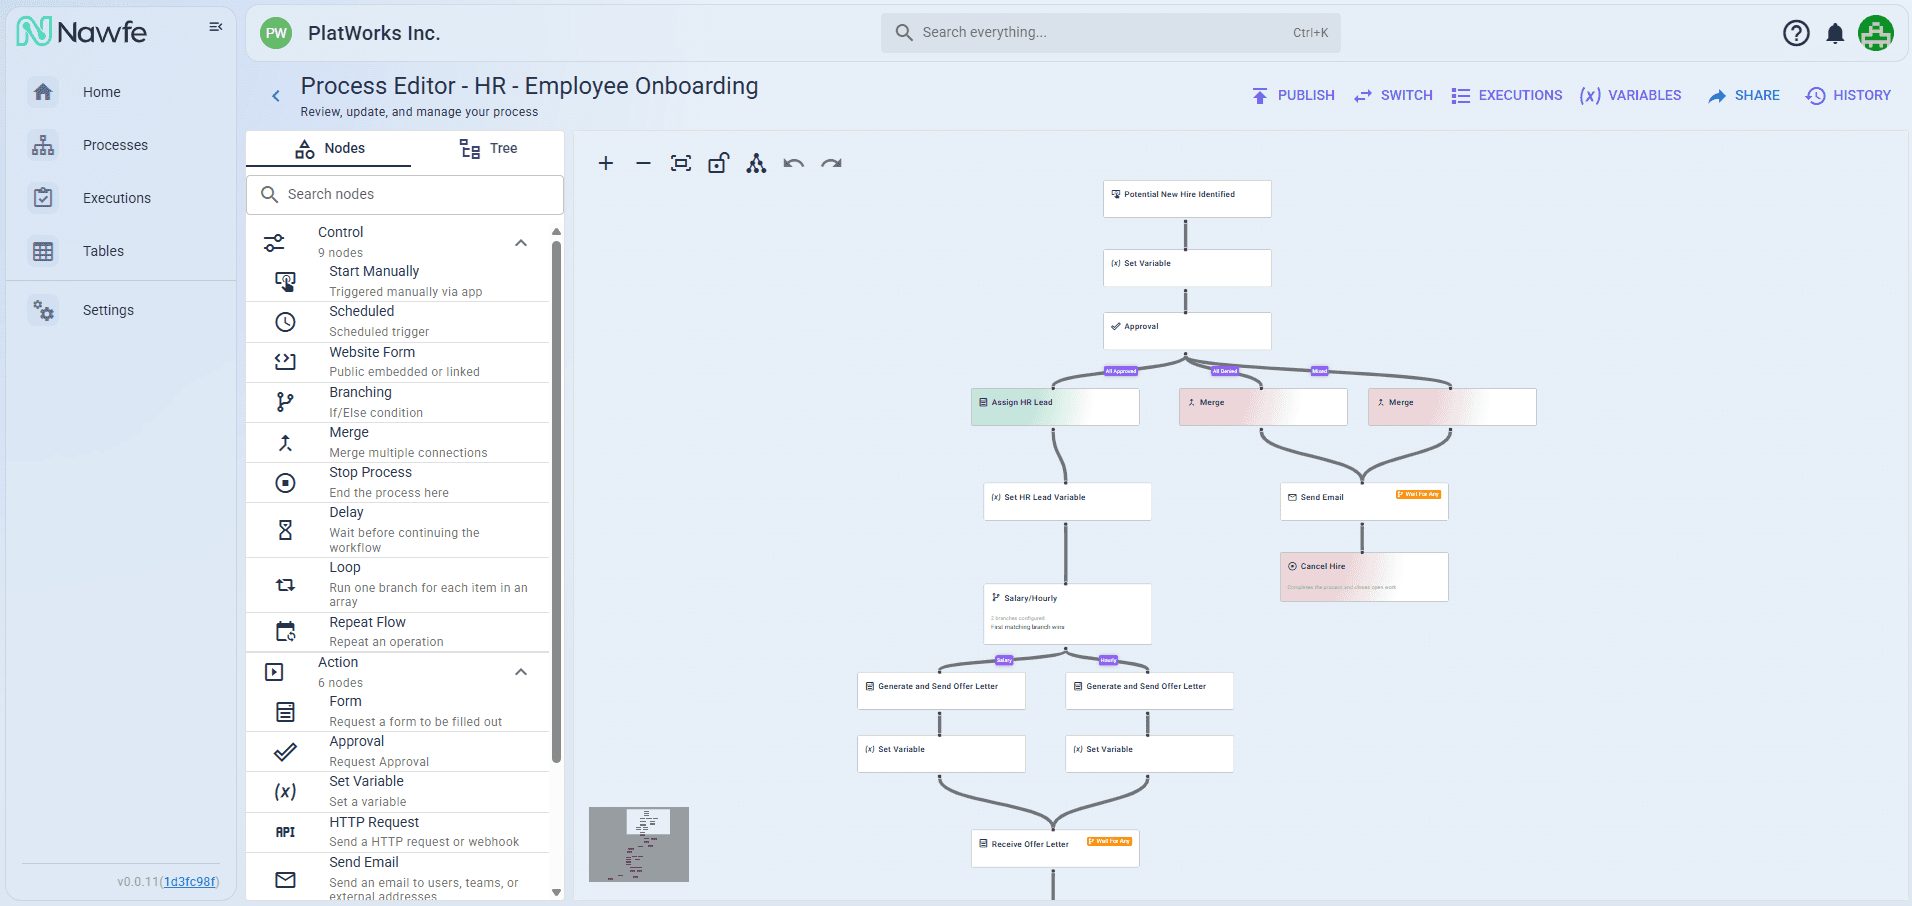Open the notifications bell
The height and width of the screenshot is (906, 1912).
pos(1835,33)
